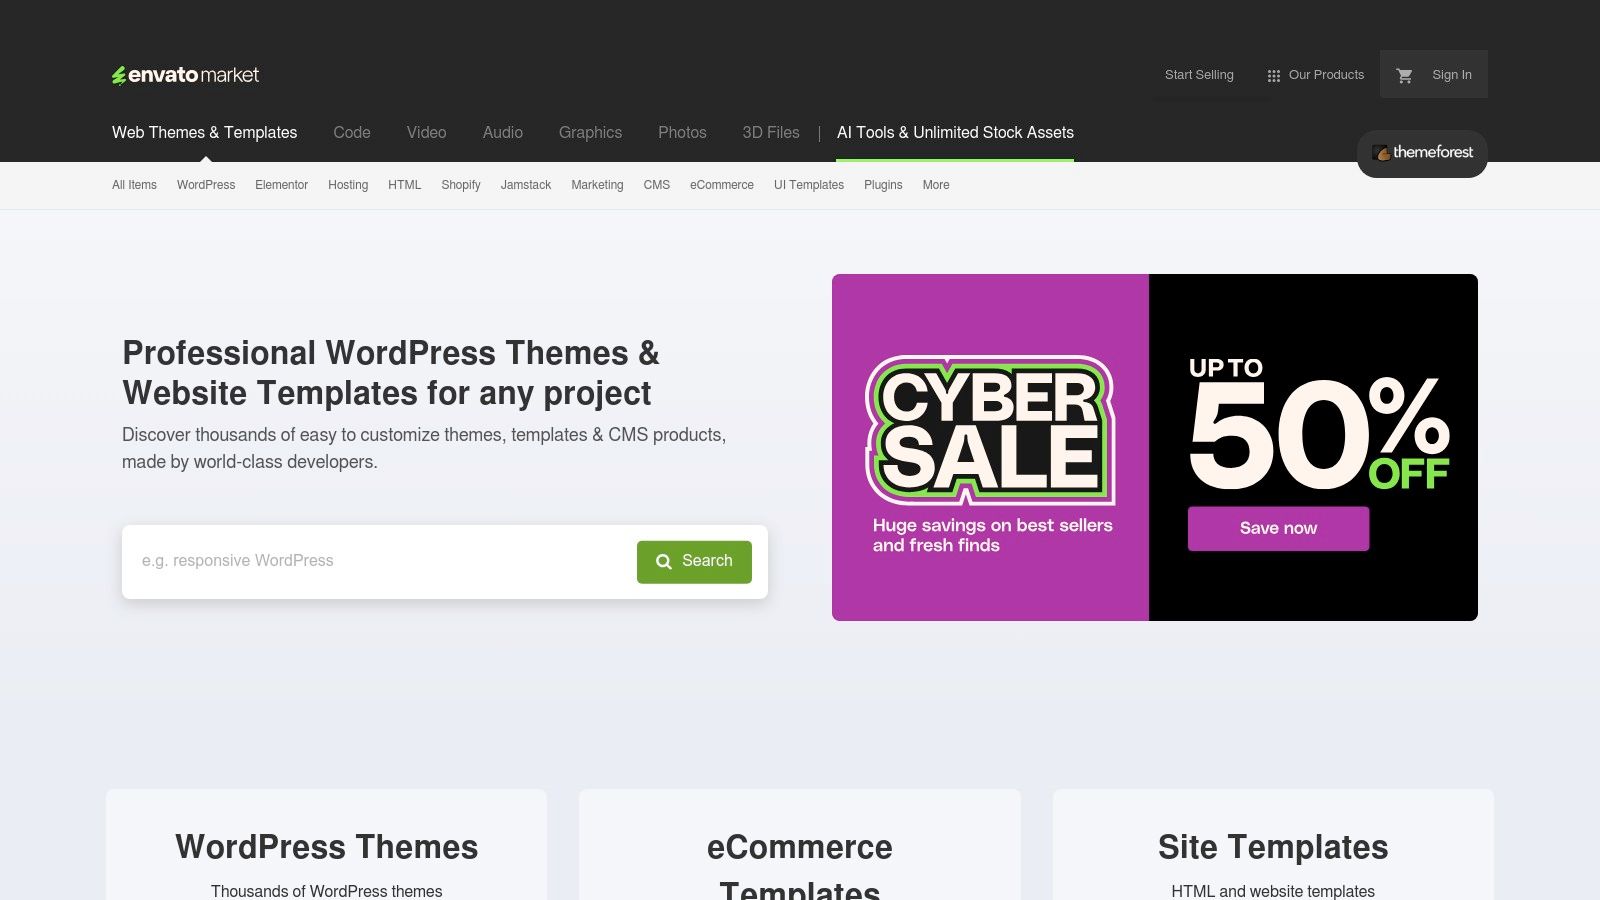The image size is (1600, 900).
Task: Open the WordPress submenu
Action: point(206,185)
